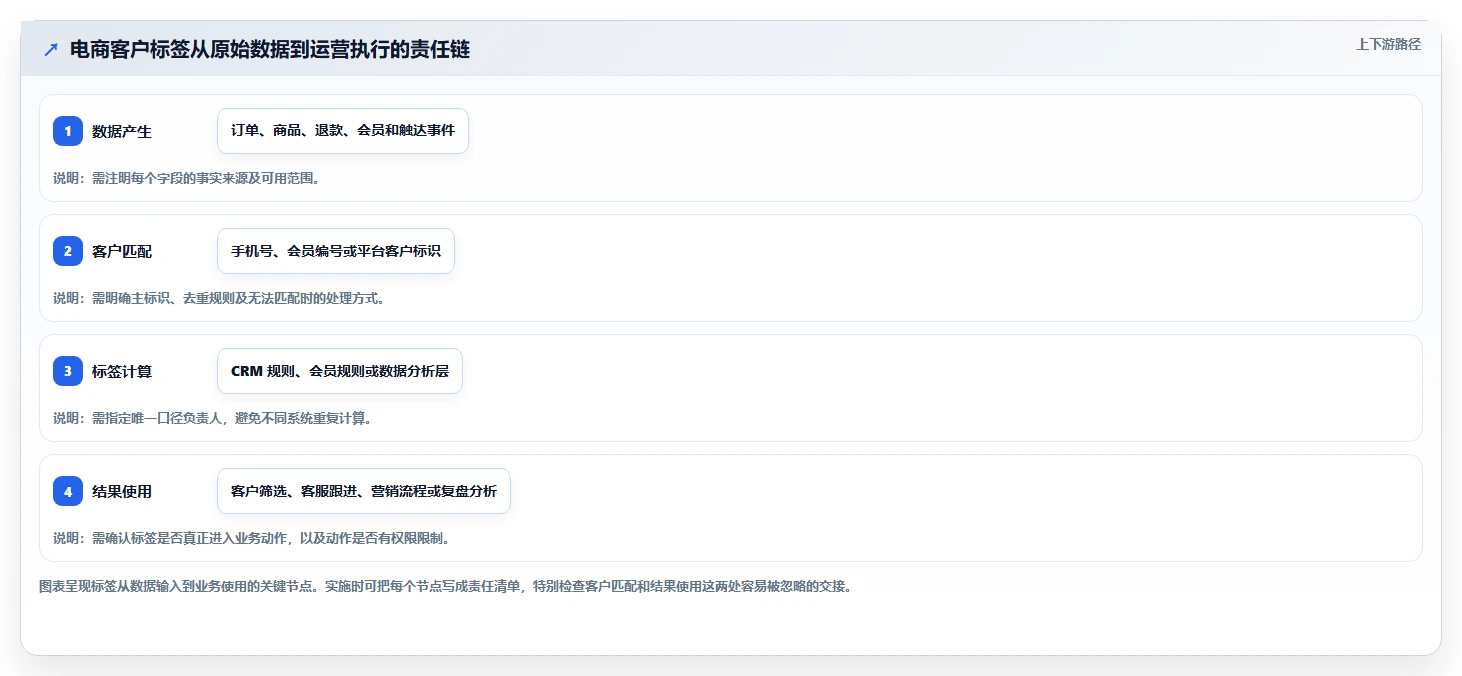Click the note 需明确主标识、去重规则及无法匹配时的处理方式
Screen dimensions: 1462x676
pyautogui.click(x=219, y=298)
